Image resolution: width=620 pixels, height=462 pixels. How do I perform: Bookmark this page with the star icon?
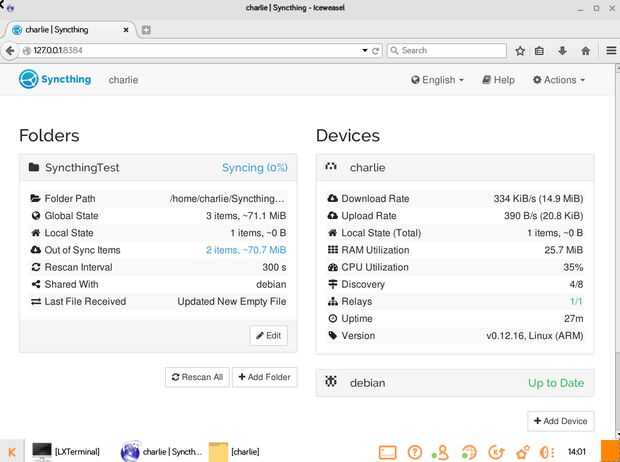[x=520, y=51]
